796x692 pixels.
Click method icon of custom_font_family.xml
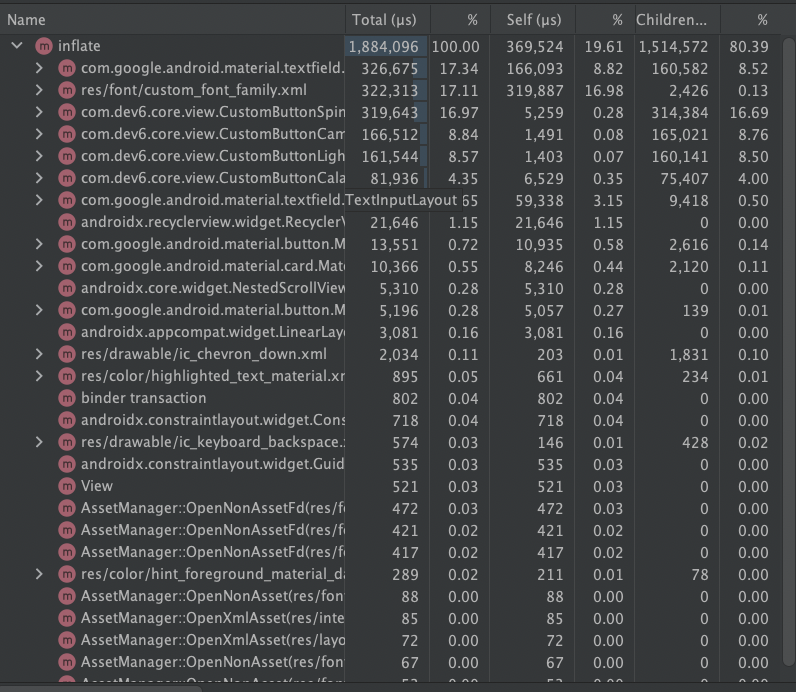pos(67,90)
